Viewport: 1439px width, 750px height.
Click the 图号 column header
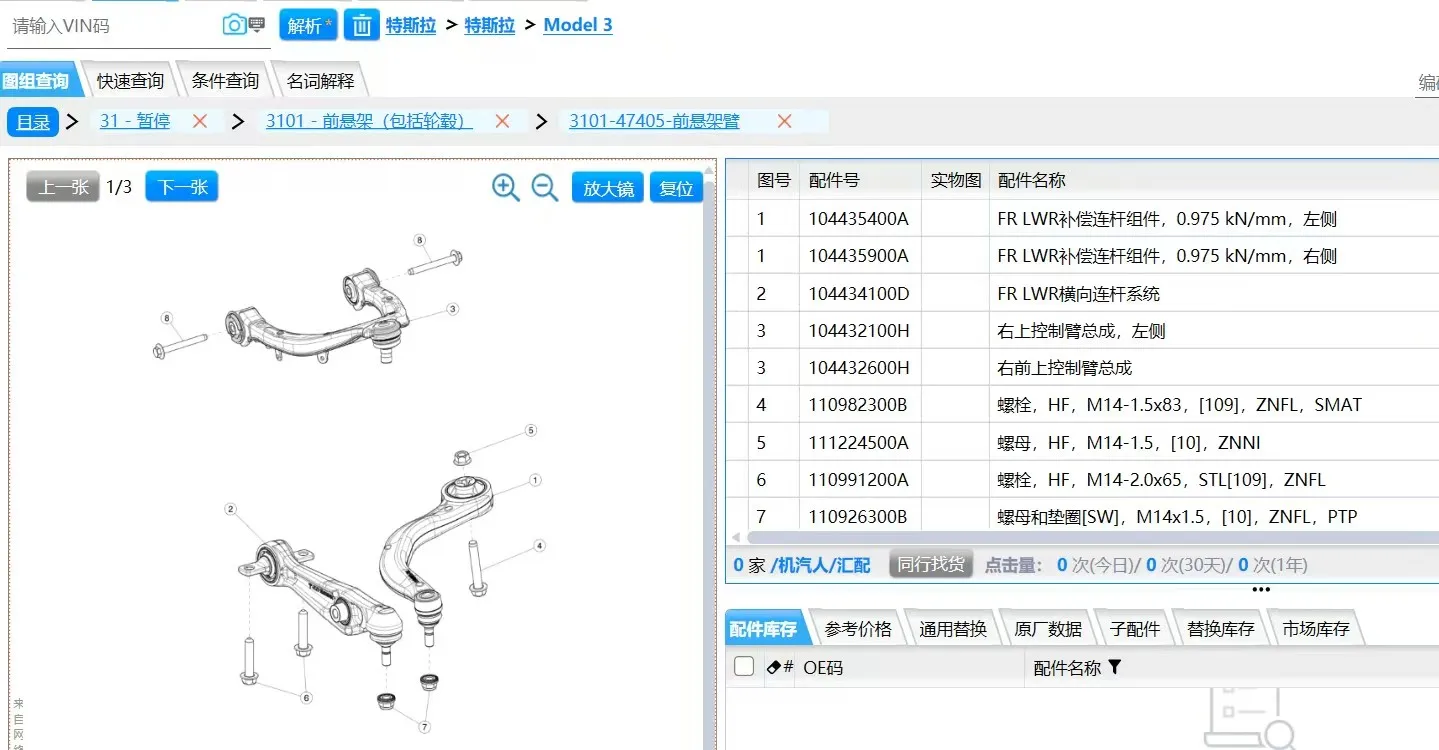774,180
